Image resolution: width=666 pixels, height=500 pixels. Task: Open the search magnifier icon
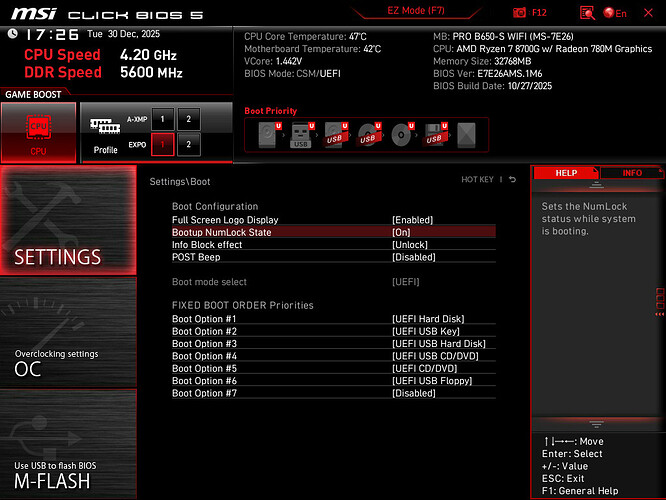pyautogui.click(x=587, y=13)
